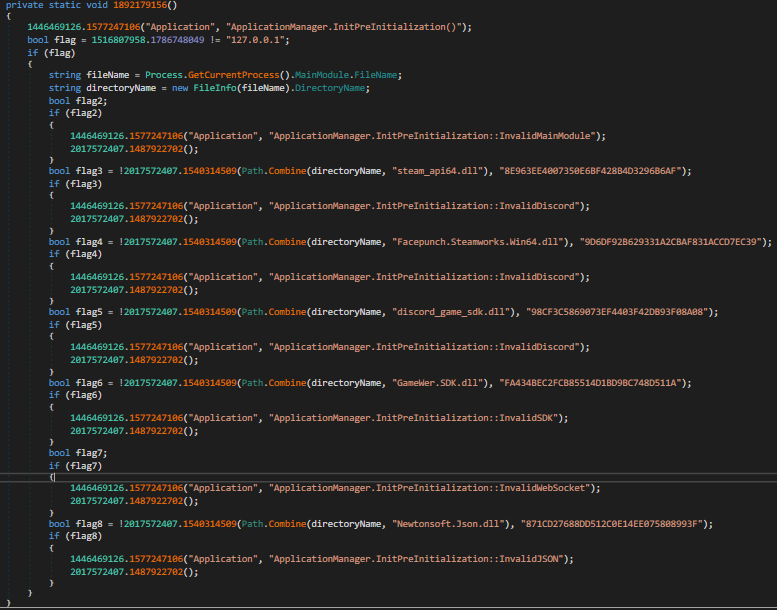Click the InvalidJSON string literal
The height and width of the screenshot is (610, 777).
(418, 559)
